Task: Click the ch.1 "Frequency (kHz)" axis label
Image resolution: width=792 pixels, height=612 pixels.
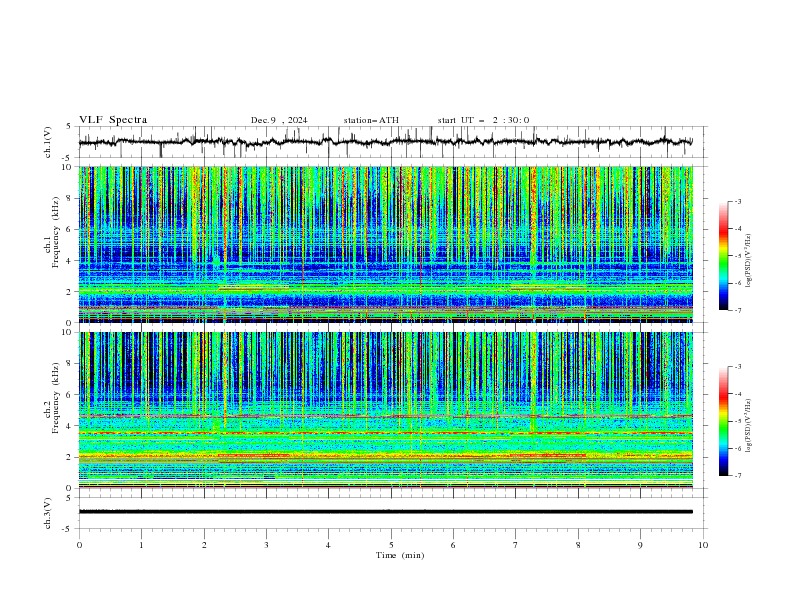Action: (56, 233)
